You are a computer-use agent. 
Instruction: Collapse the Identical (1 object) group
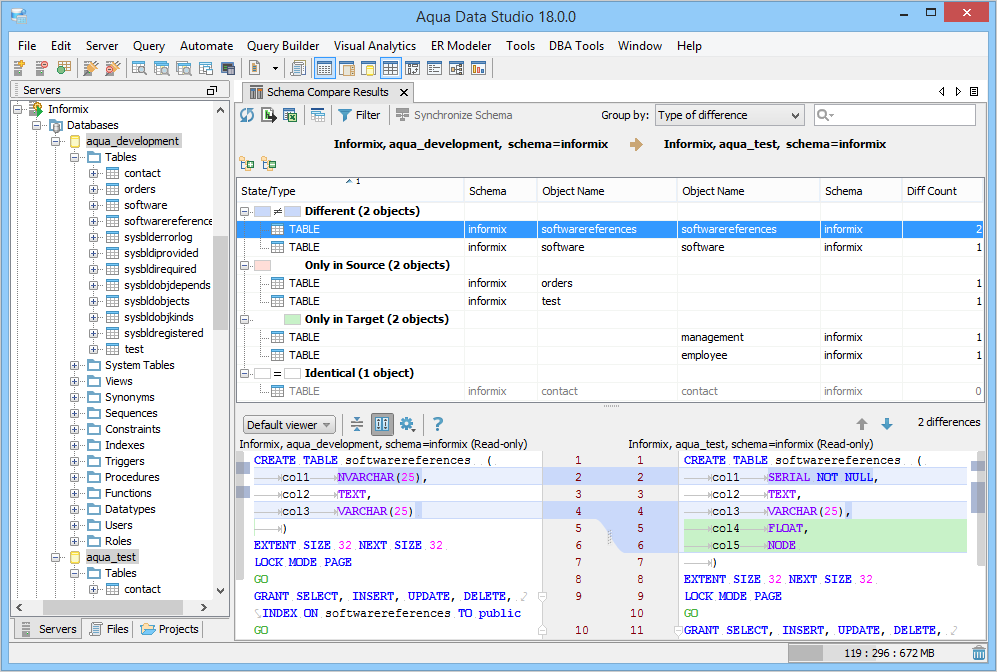click(244, 373)
